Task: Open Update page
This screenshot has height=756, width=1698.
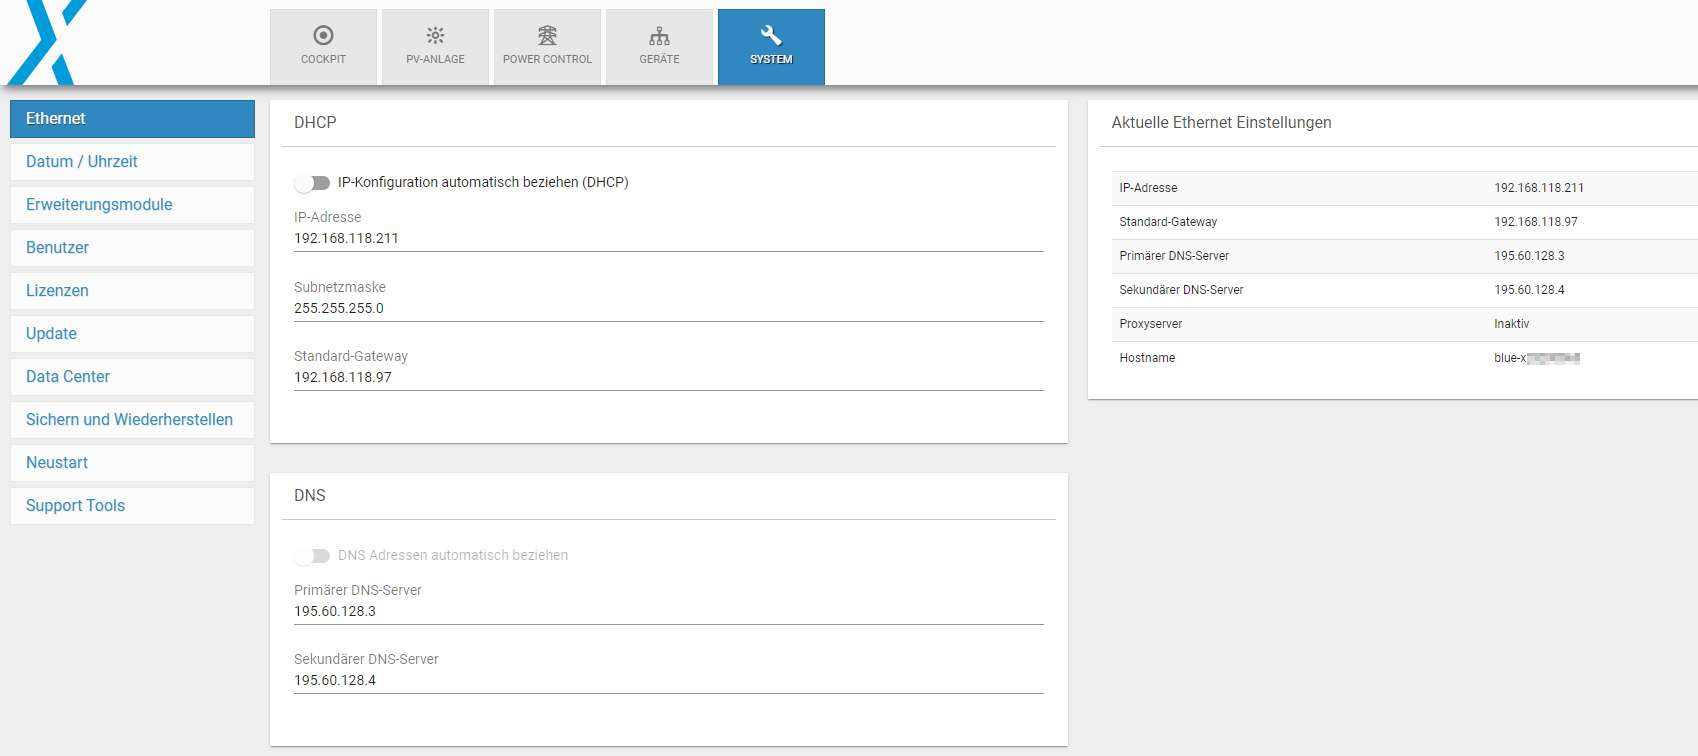Action: (x=132, y=333)
